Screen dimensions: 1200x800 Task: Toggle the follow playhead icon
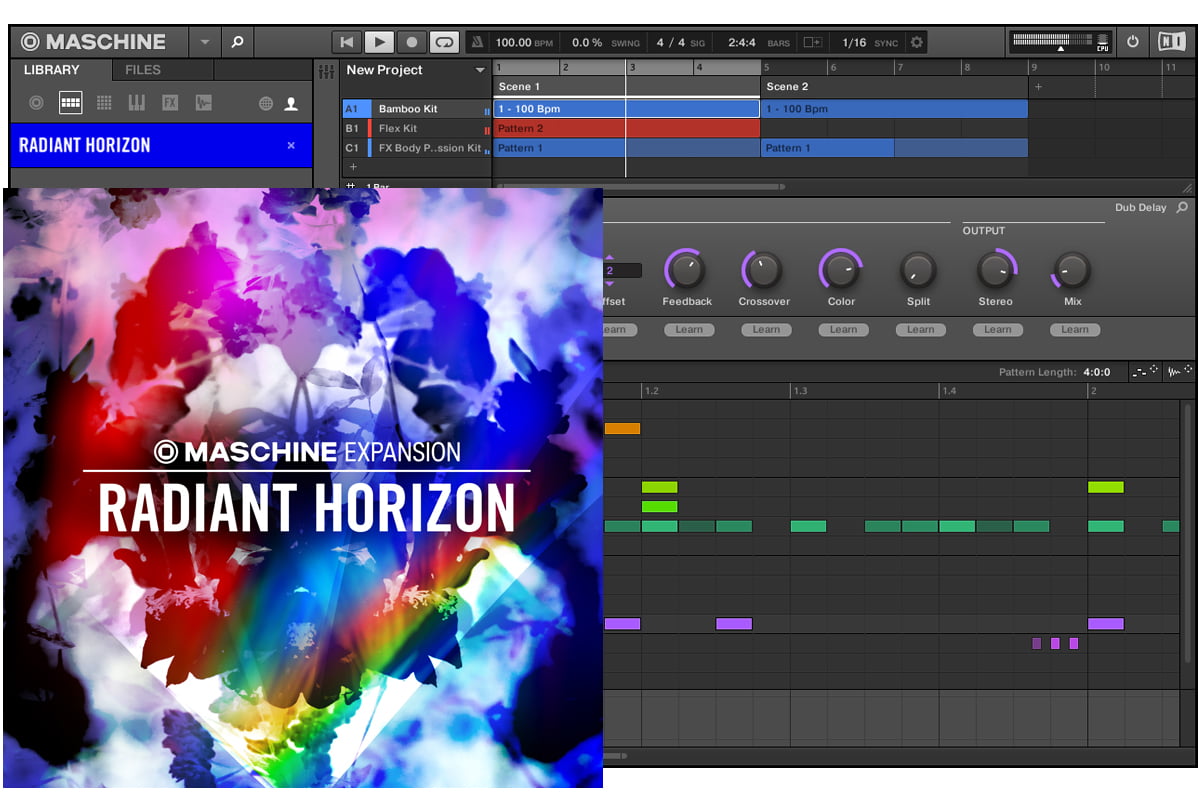(812, 42)
